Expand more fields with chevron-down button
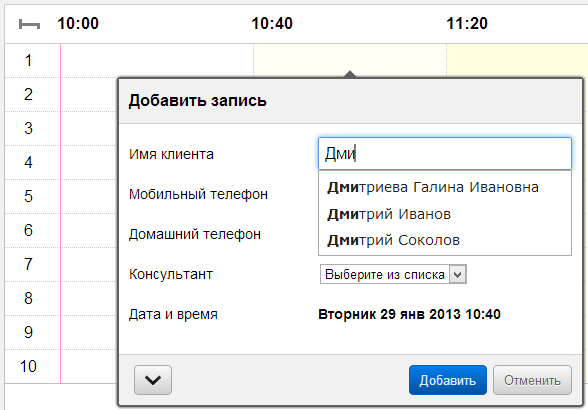588x410 pixels. pos(153,380)
